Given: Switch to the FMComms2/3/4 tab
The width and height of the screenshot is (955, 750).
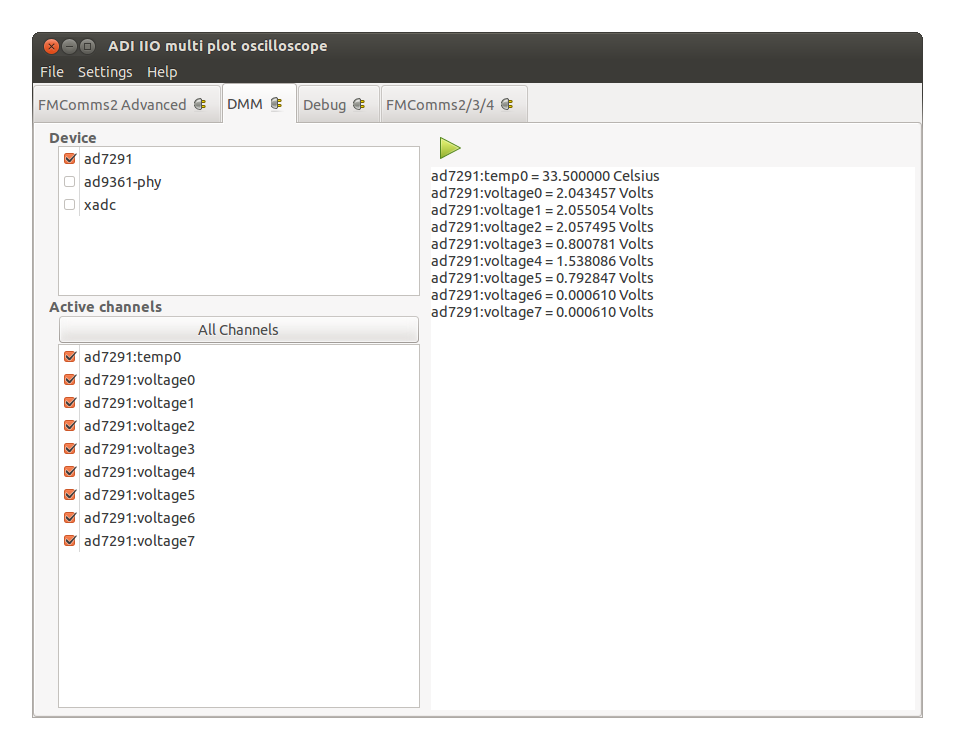Looking at the screenshot, I should [x=445, y=102].
